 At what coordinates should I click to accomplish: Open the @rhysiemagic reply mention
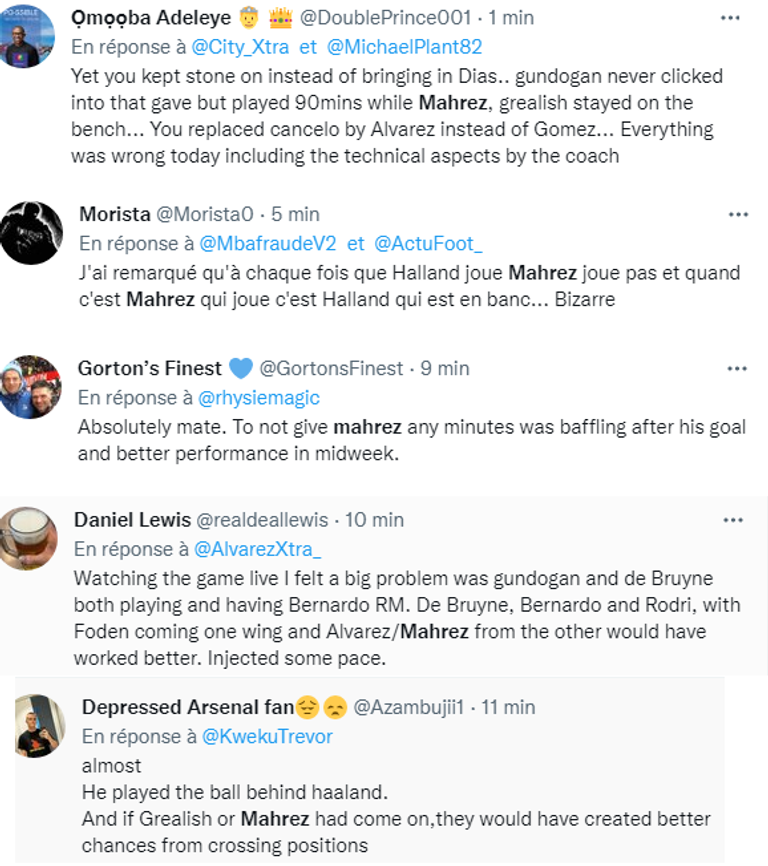(x=260, y=398)
